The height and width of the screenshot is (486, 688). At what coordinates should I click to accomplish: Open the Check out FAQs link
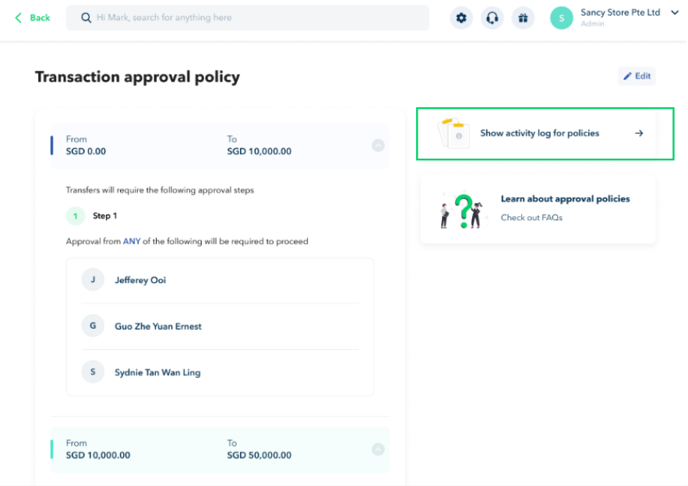point(531,218)
